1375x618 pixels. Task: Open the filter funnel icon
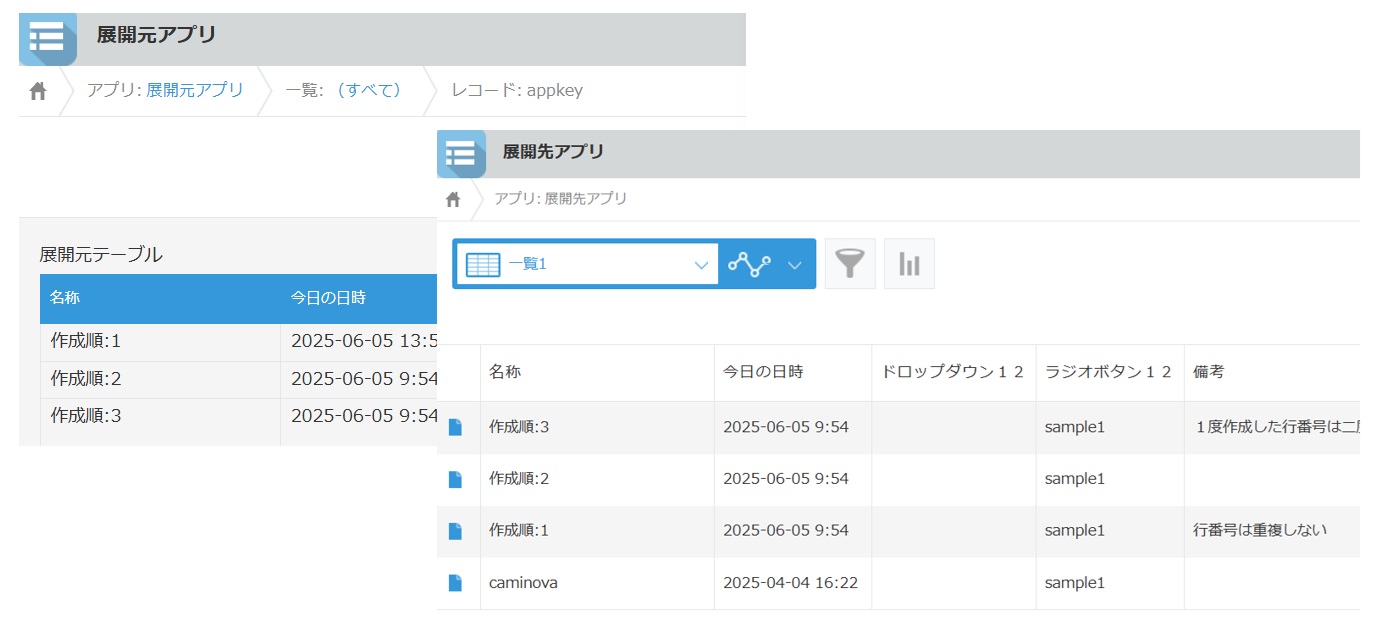(850, 264)
